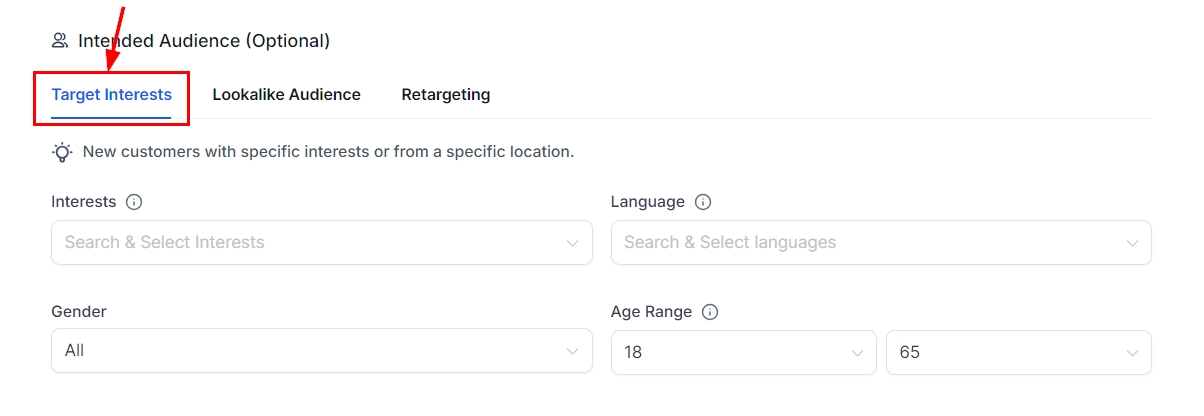
Task: Select the Retargeting tab
Action: coord(445,95)
